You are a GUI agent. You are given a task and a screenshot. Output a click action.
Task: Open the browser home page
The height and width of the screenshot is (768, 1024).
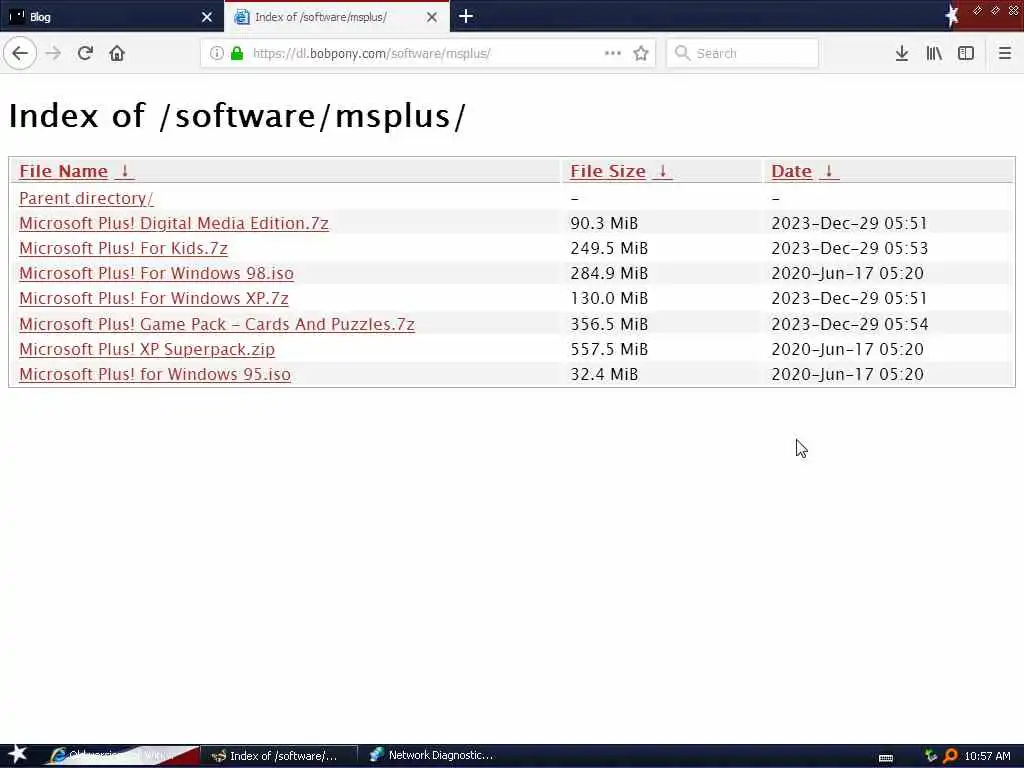[x=117, y=53]
